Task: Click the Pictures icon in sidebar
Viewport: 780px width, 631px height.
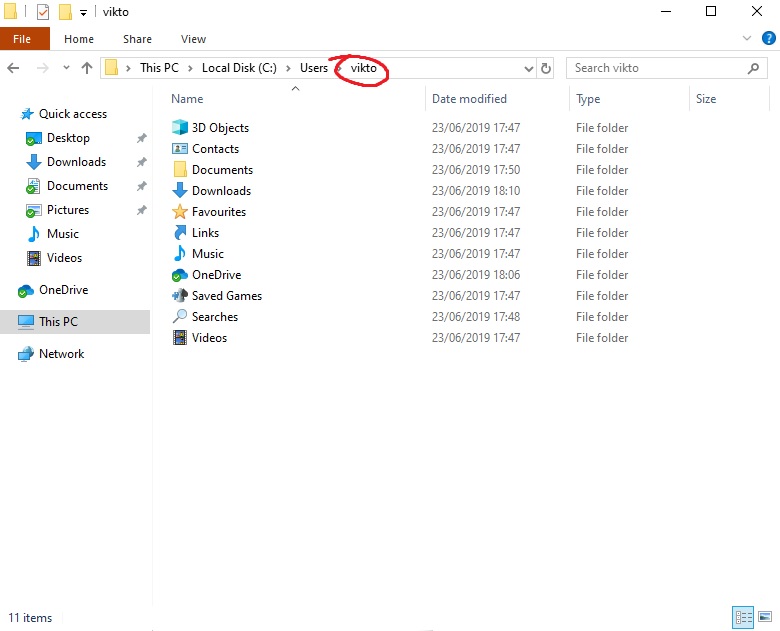Action: click(x=33, y=210)
